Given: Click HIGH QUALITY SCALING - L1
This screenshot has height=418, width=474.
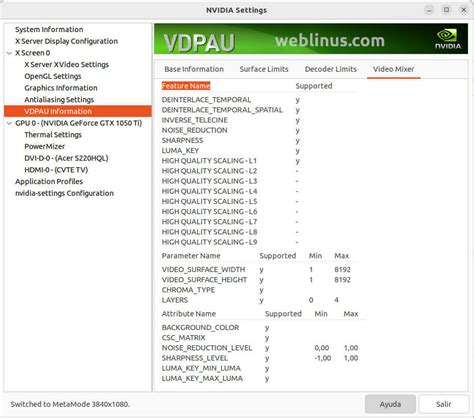Looking at the screenshot, I should tap(209, 161).
